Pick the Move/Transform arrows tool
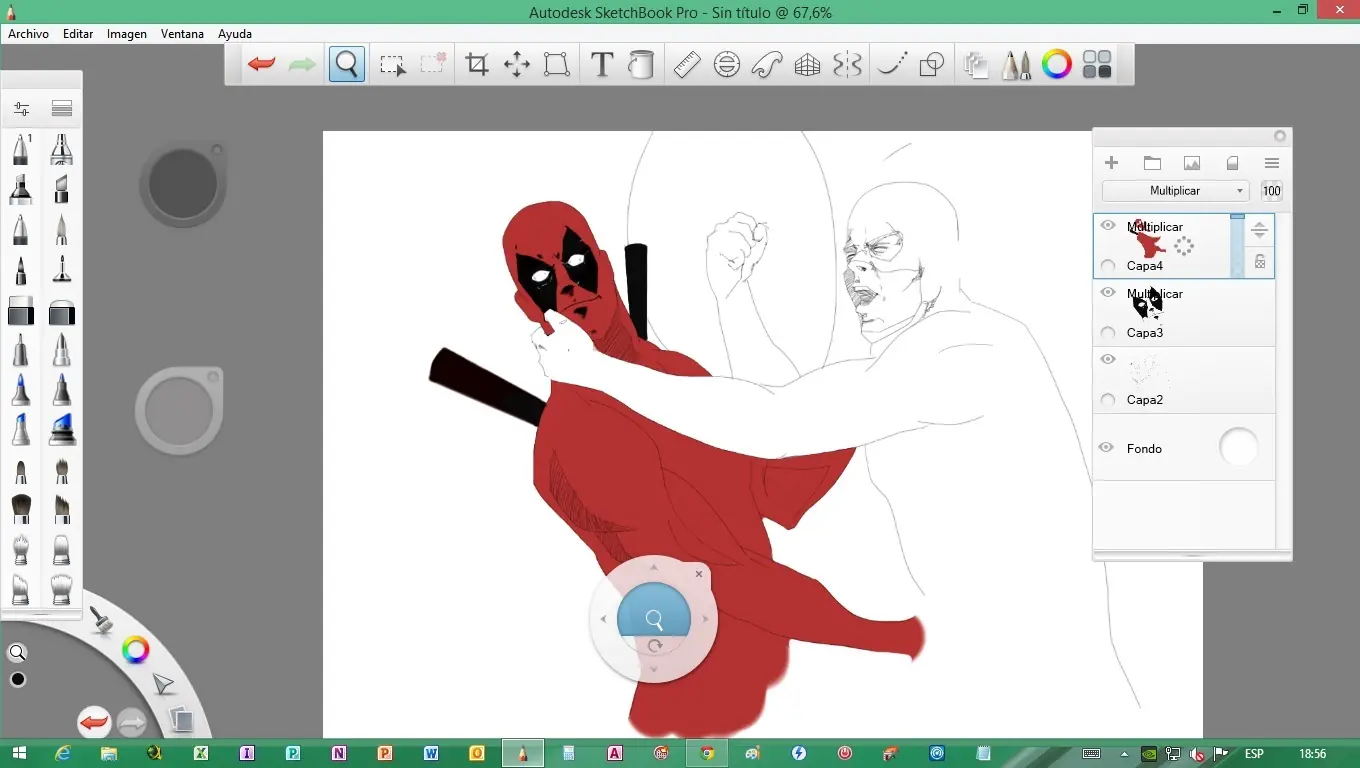The width and height of the screenshot is (1360, 768). click(517, 65)
